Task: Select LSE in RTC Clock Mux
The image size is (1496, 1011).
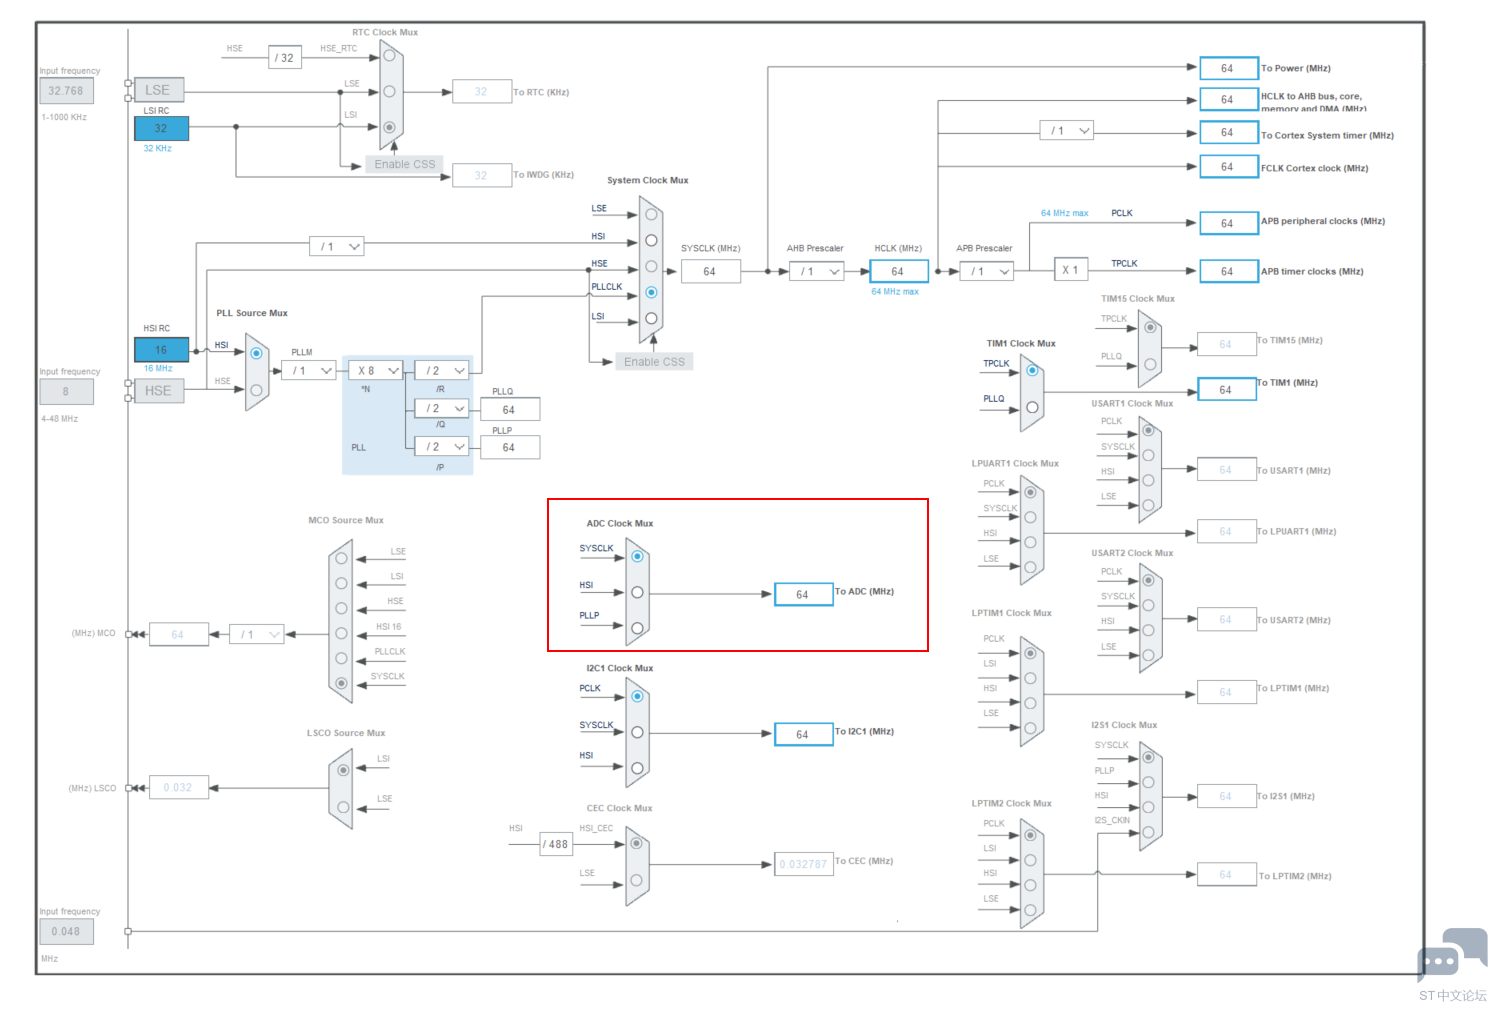Action: 389,91
